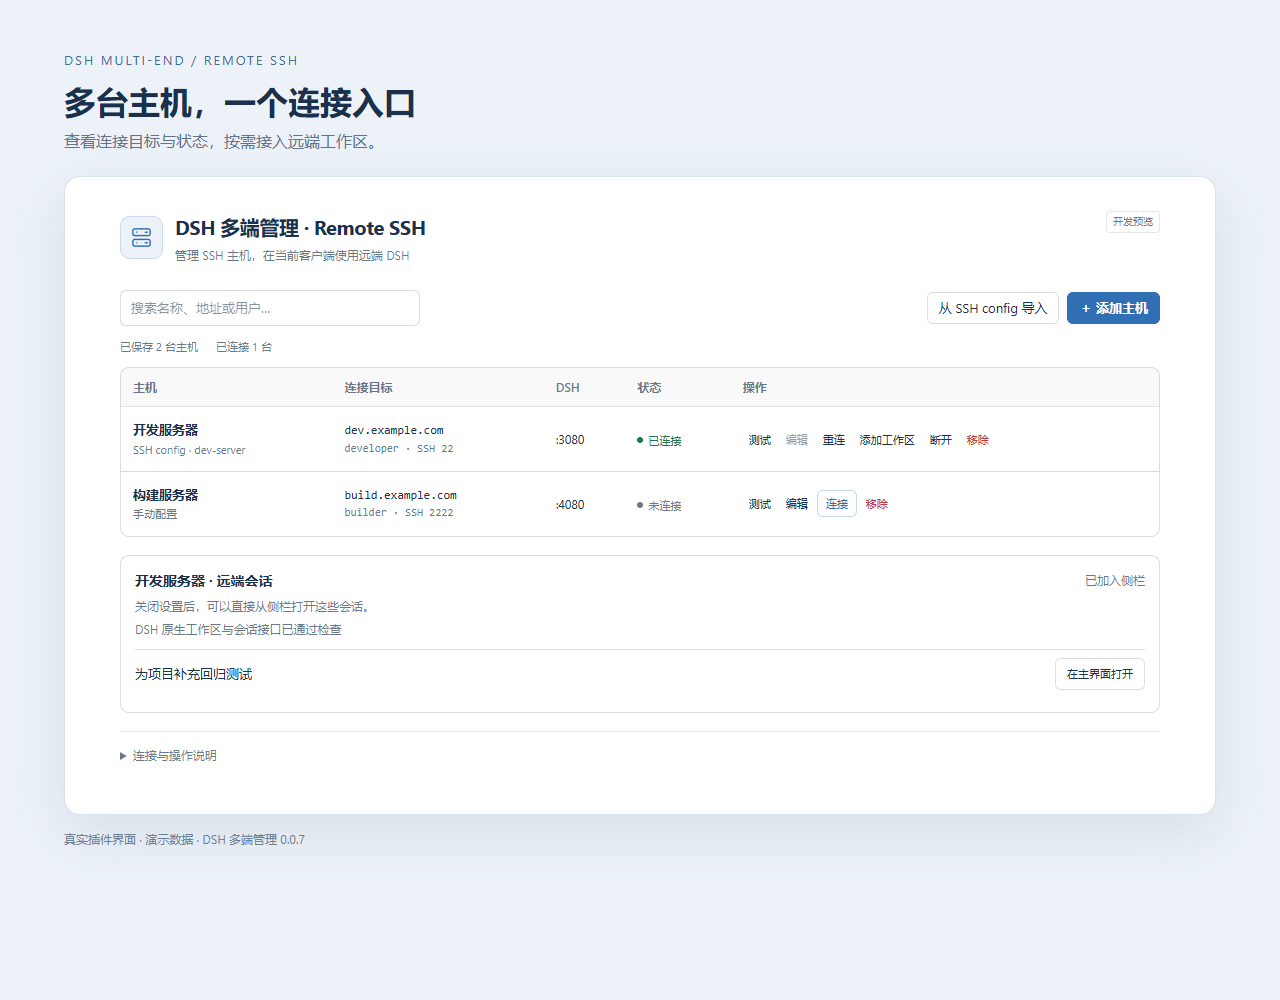Click the 已加入侧栏 label

[1115, 581]
